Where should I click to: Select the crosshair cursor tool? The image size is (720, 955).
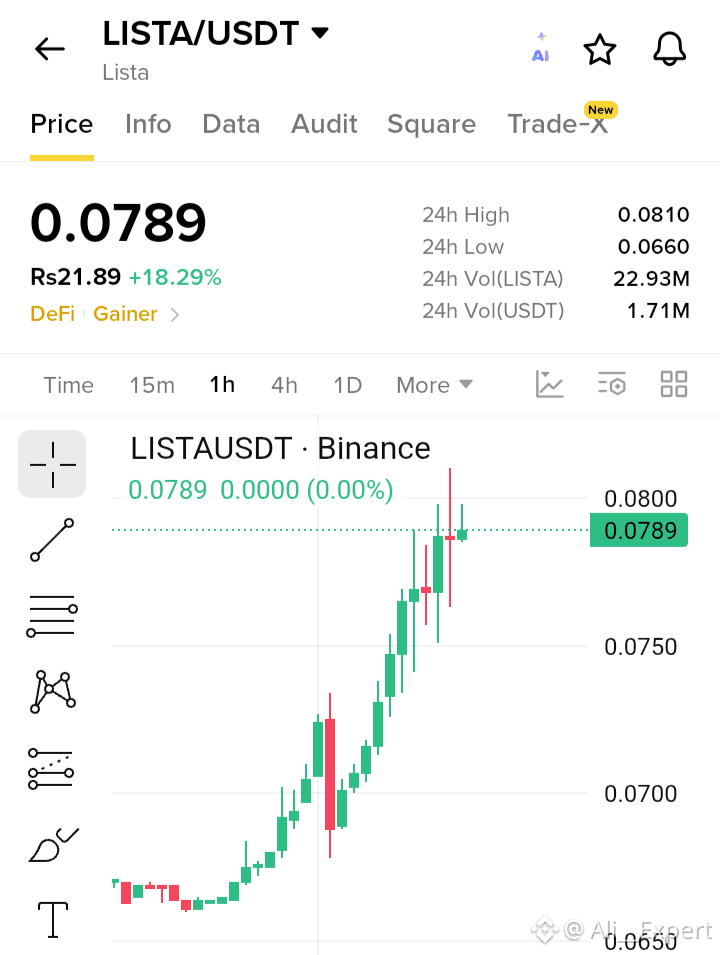tap(52, 464)
